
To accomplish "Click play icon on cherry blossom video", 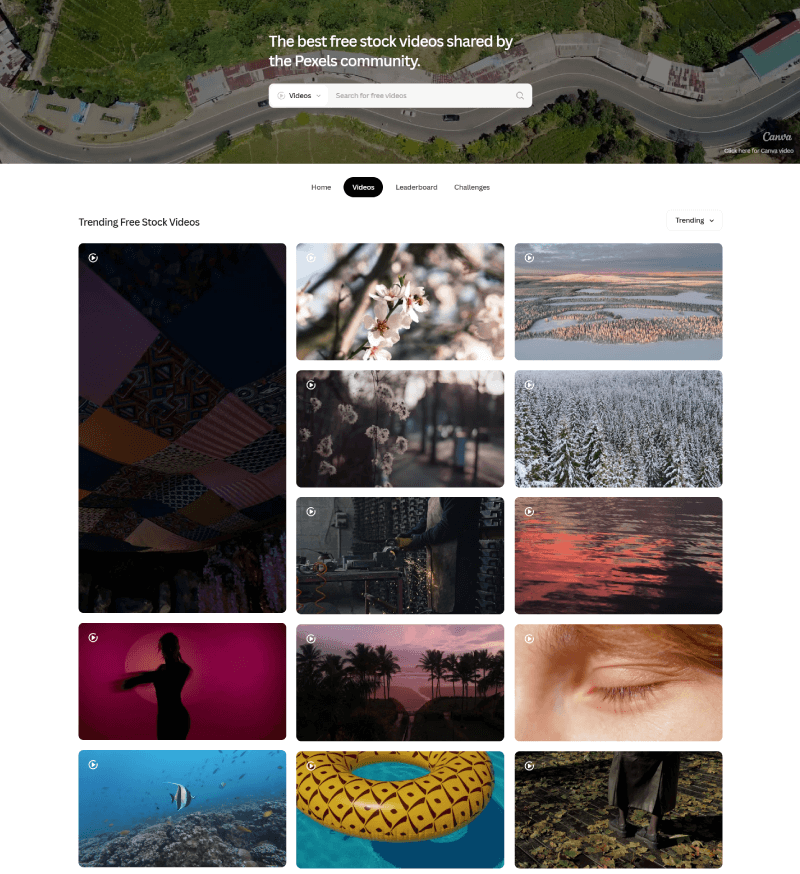I will pos(311,258).
